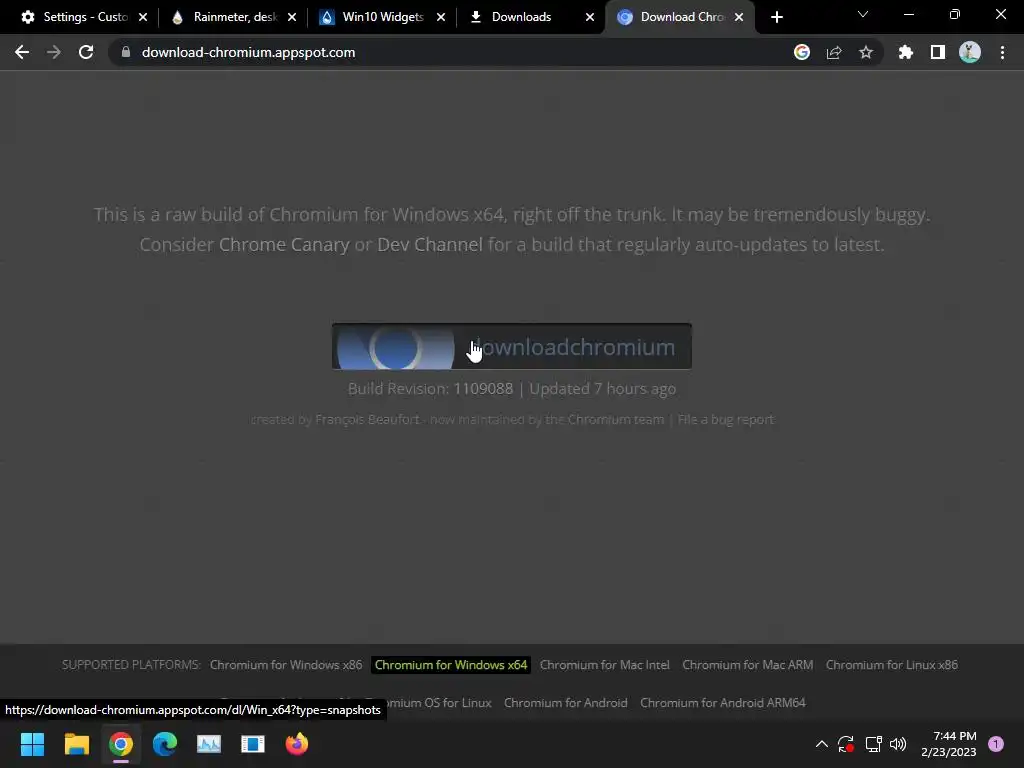Image resolution: width=1024 pixels, height=768 pixels.
Task: Click the sync update tray icon
Action: tap(846, 744)
